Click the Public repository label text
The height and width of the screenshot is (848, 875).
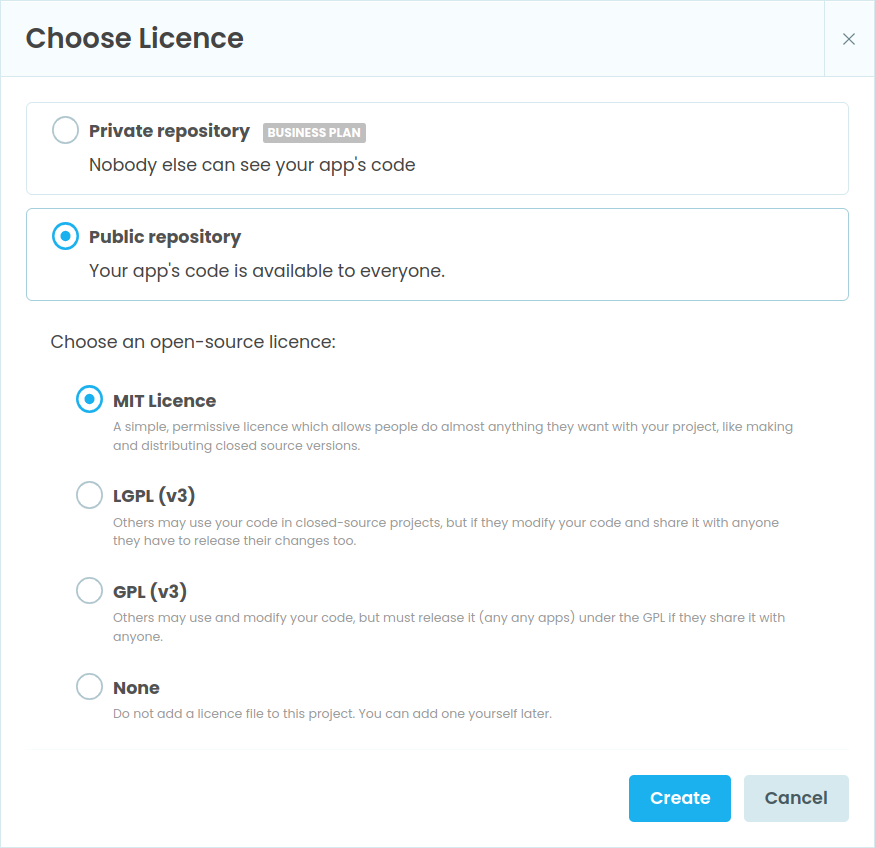[x=164, y=237]
